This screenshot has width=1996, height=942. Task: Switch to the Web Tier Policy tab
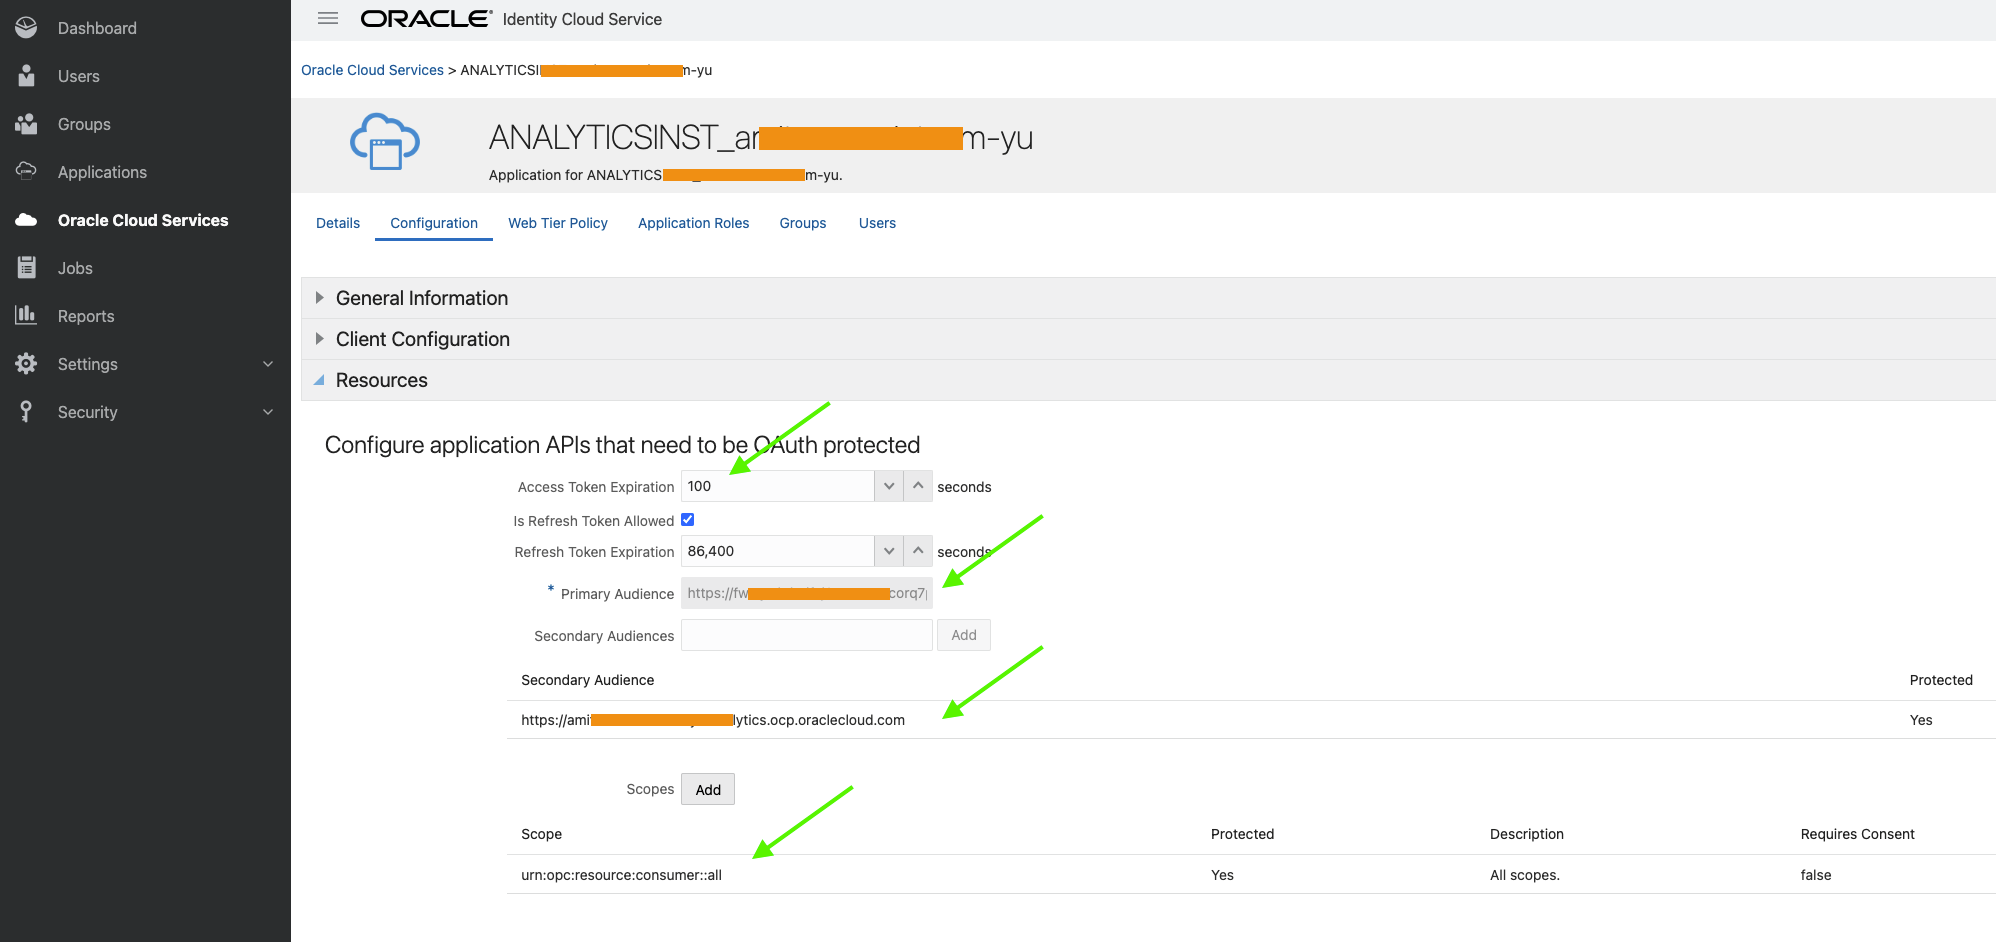point(558,223)
